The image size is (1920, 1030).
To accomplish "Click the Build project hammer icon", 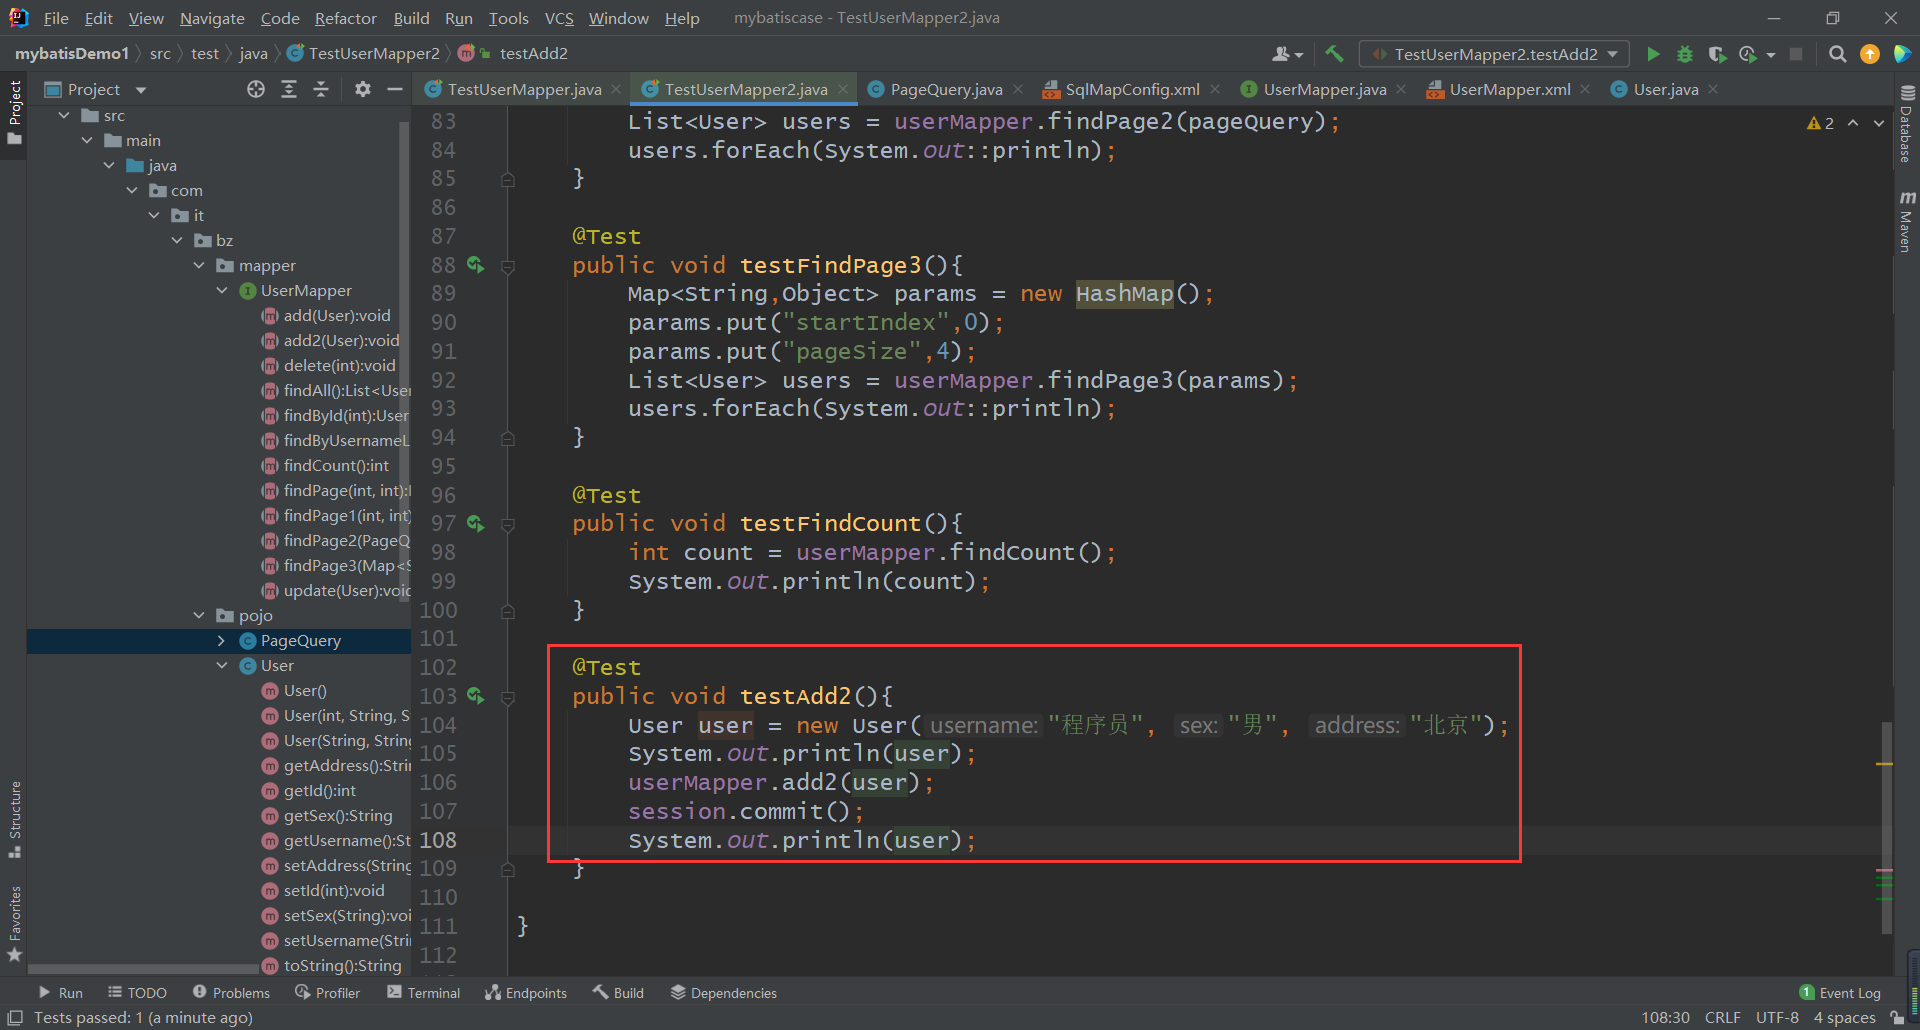I will tap(1334, 54).
